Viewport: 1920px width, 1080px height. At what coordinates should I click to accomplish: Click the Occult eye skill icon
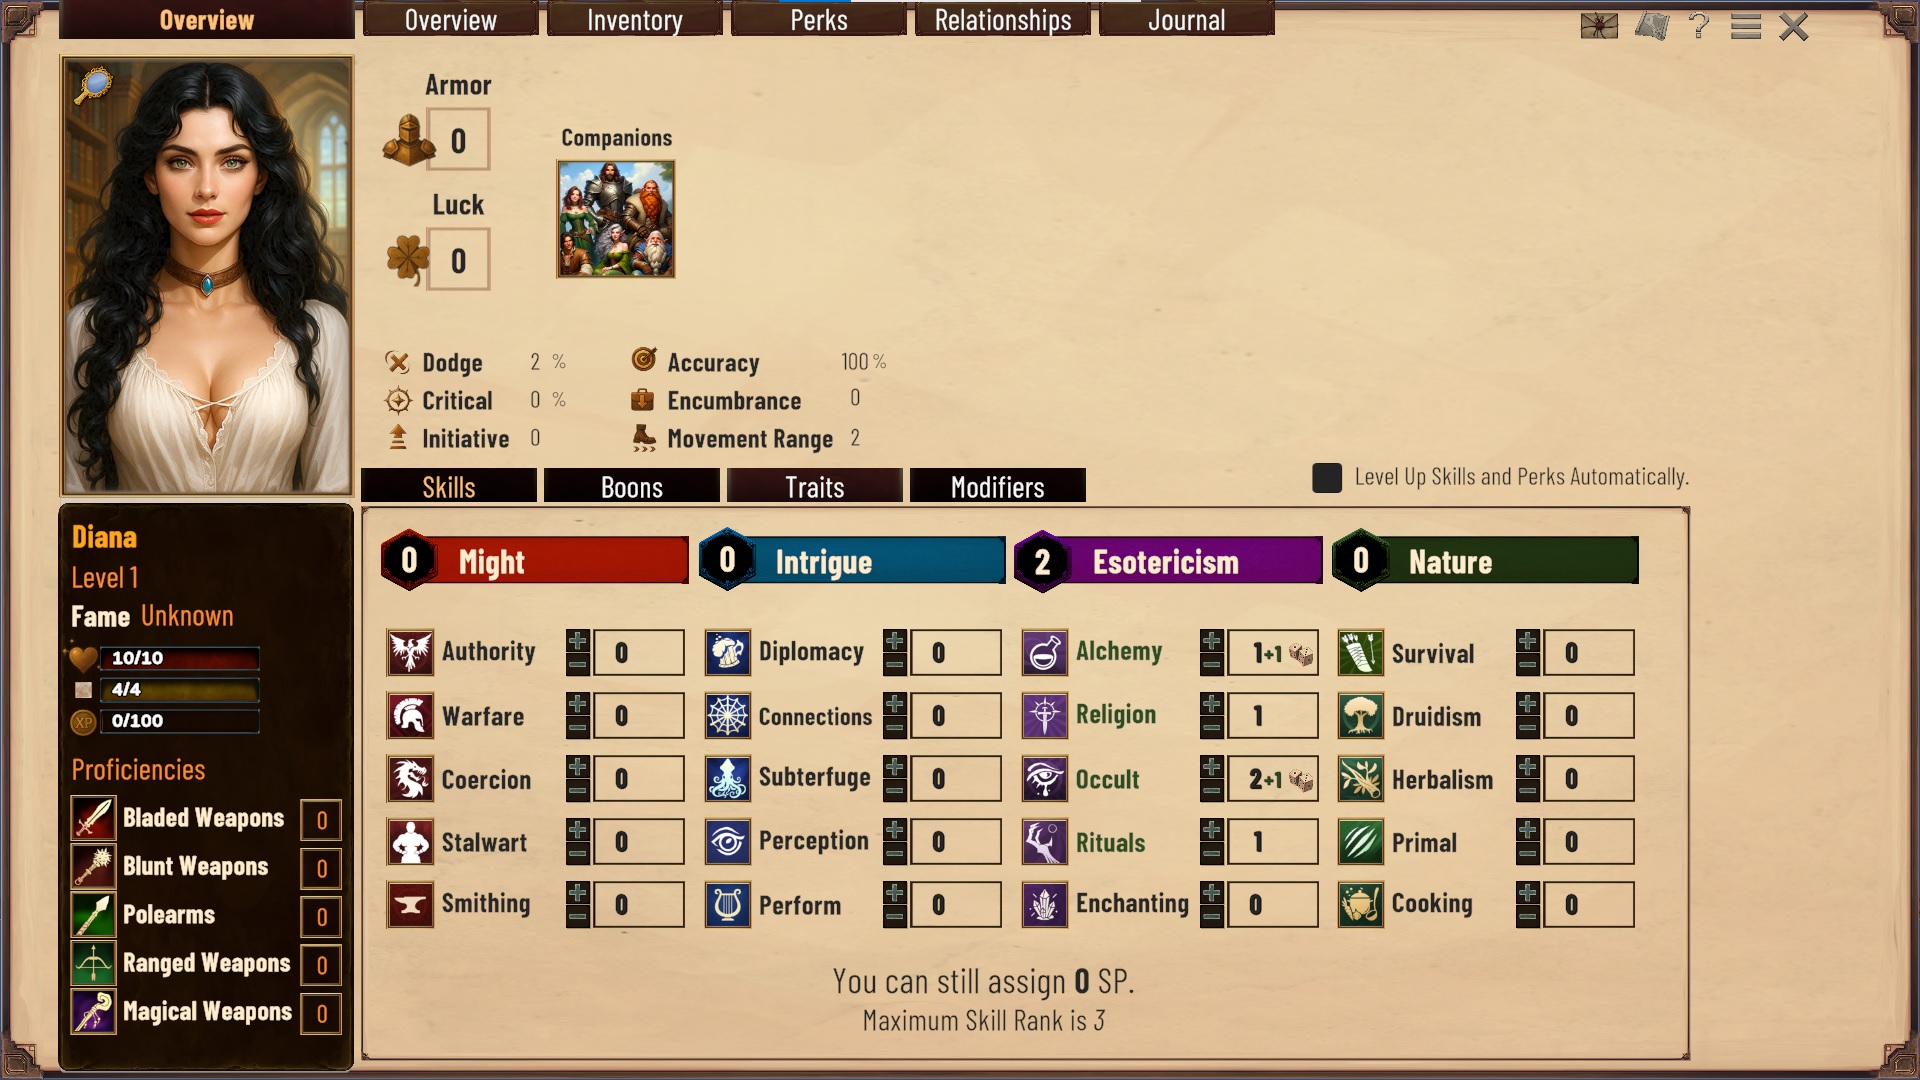tap(1045, 779)
